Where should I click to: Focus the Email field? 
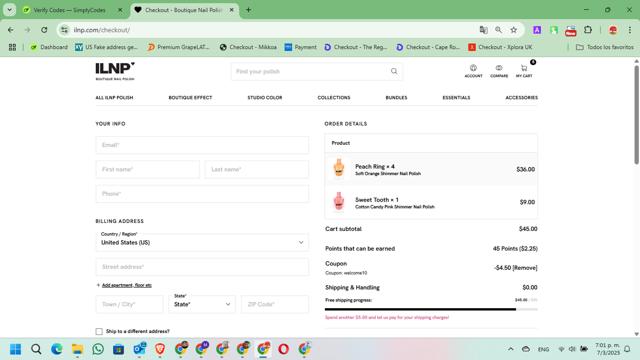[202, 145]
